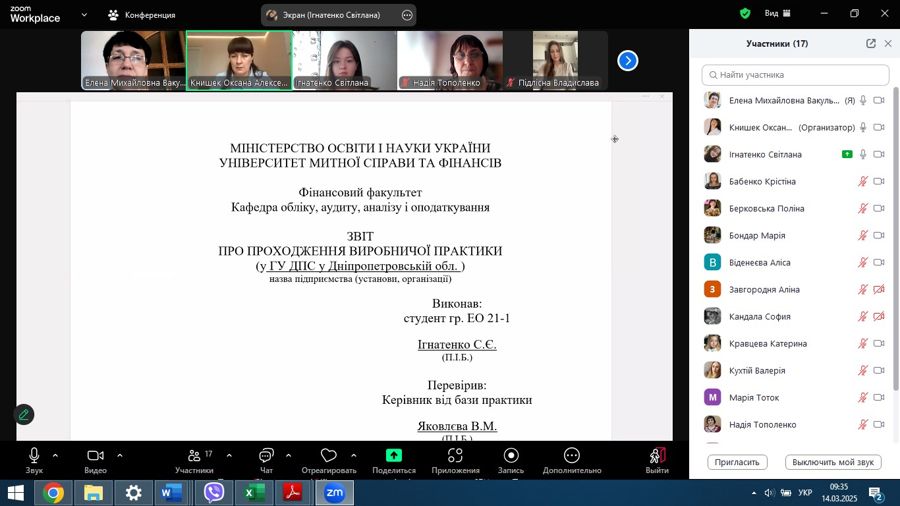Show hidden system tray icons arrow
The width and height of the screenshot is (900, 506).
(754, 493)
